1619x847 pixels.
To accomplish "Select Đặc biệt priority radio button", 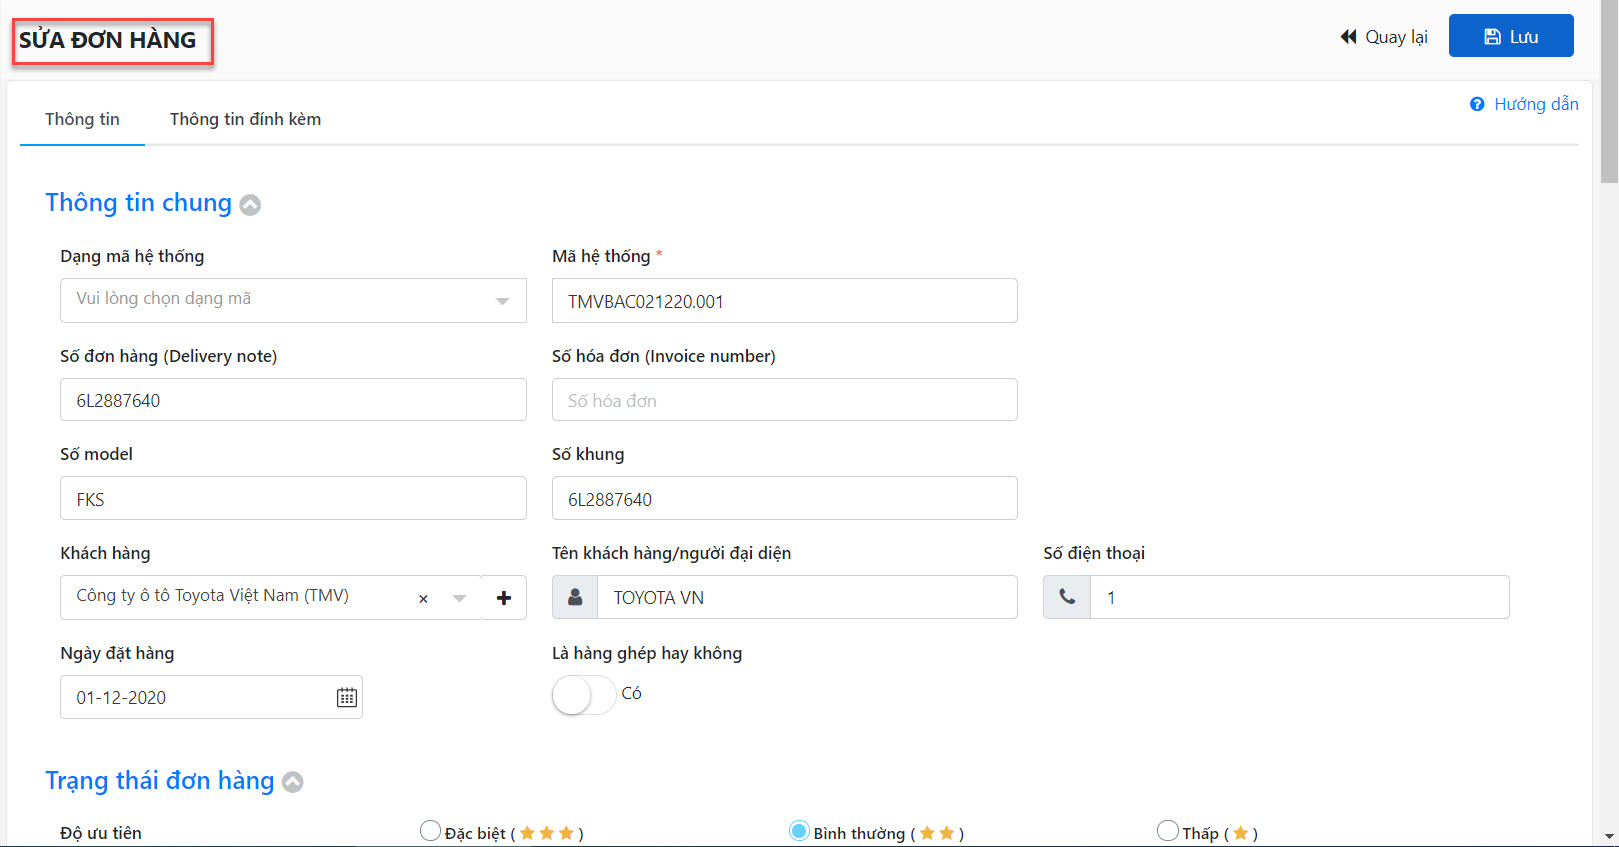I will pos(430,831).
